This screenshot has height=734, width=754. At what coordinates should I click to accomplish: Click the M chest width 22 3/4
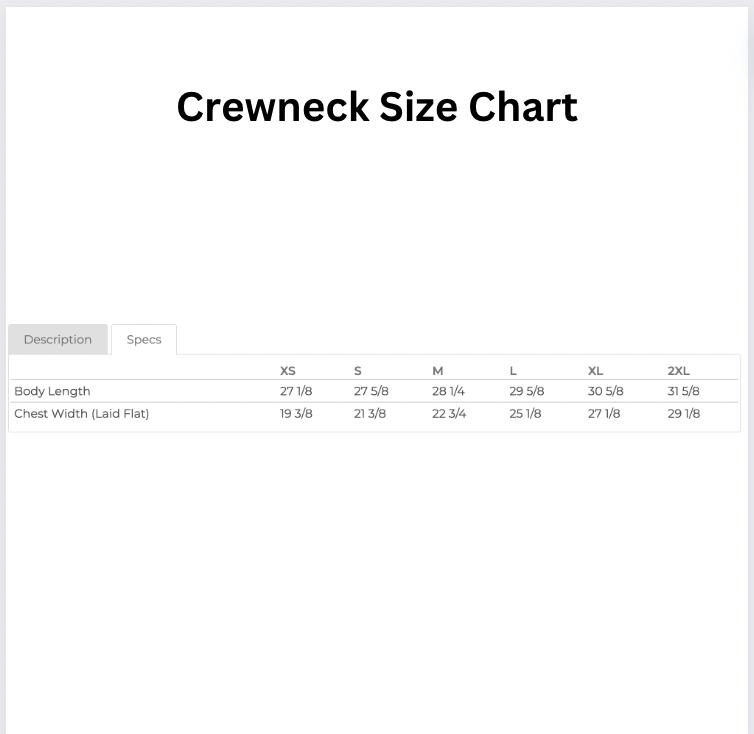449,414
